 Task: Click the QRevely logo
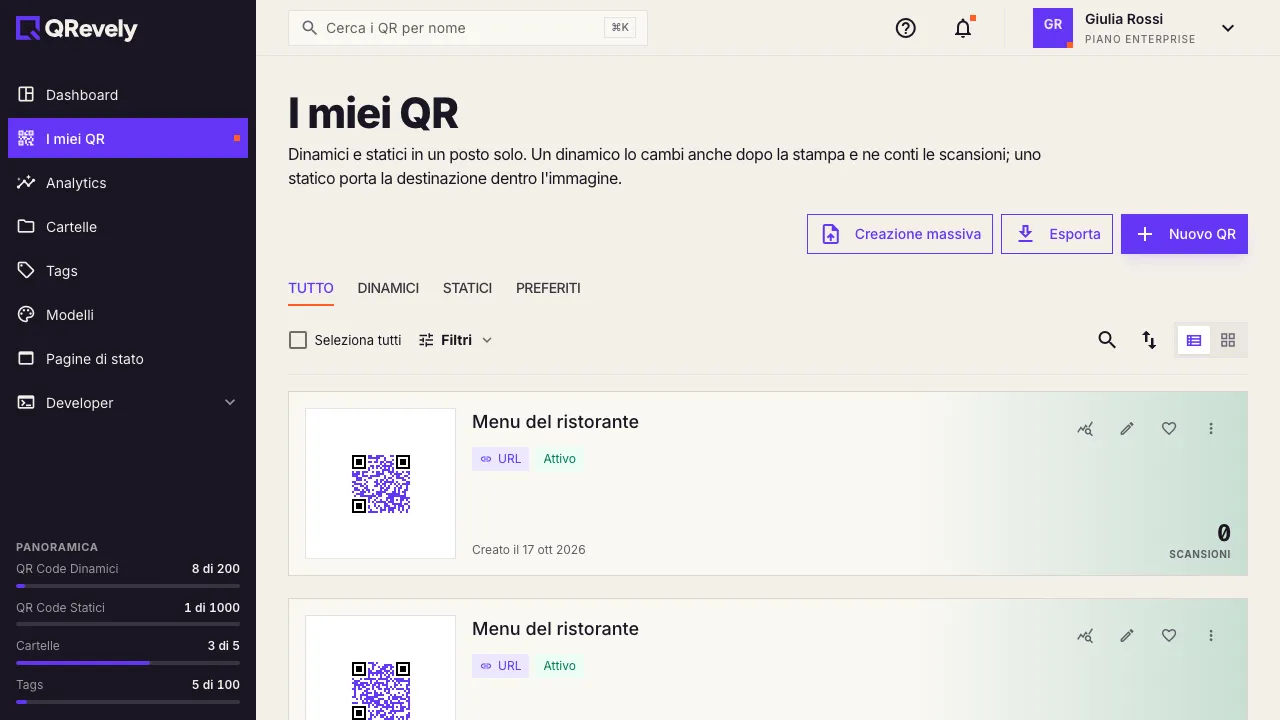77,29
